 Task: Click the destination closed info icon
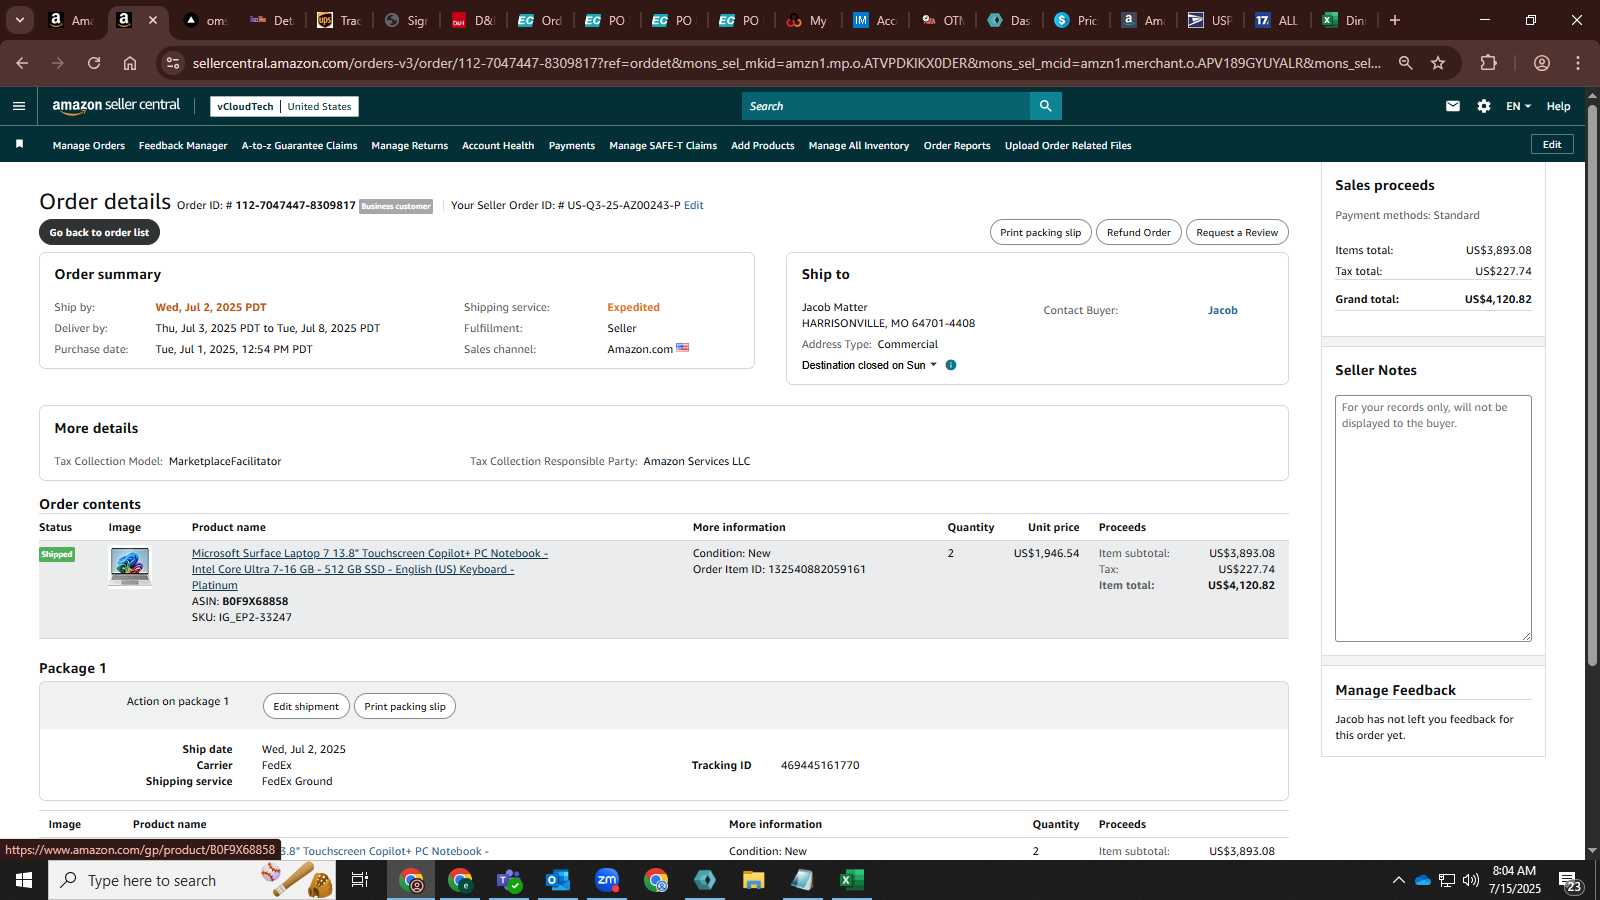coord(951,365)
